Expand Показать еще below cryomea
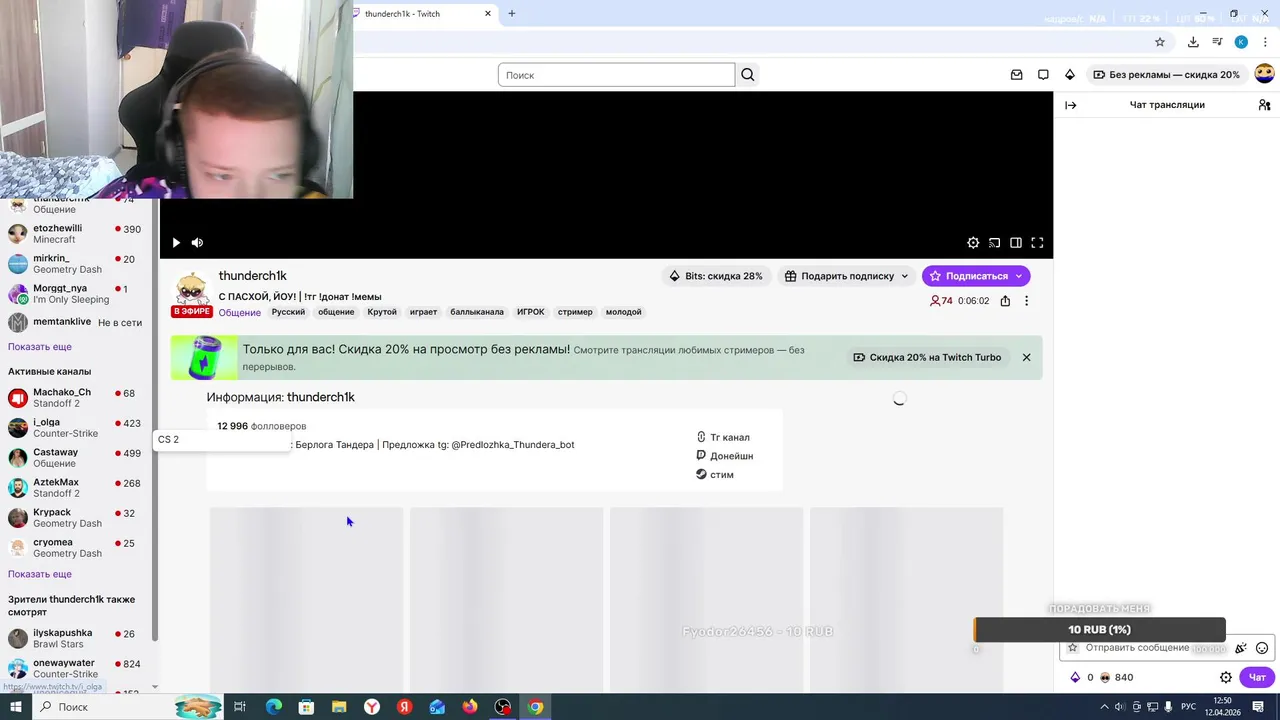The height and width of the screenshot is (720, 1280). (x=40, y=574)
